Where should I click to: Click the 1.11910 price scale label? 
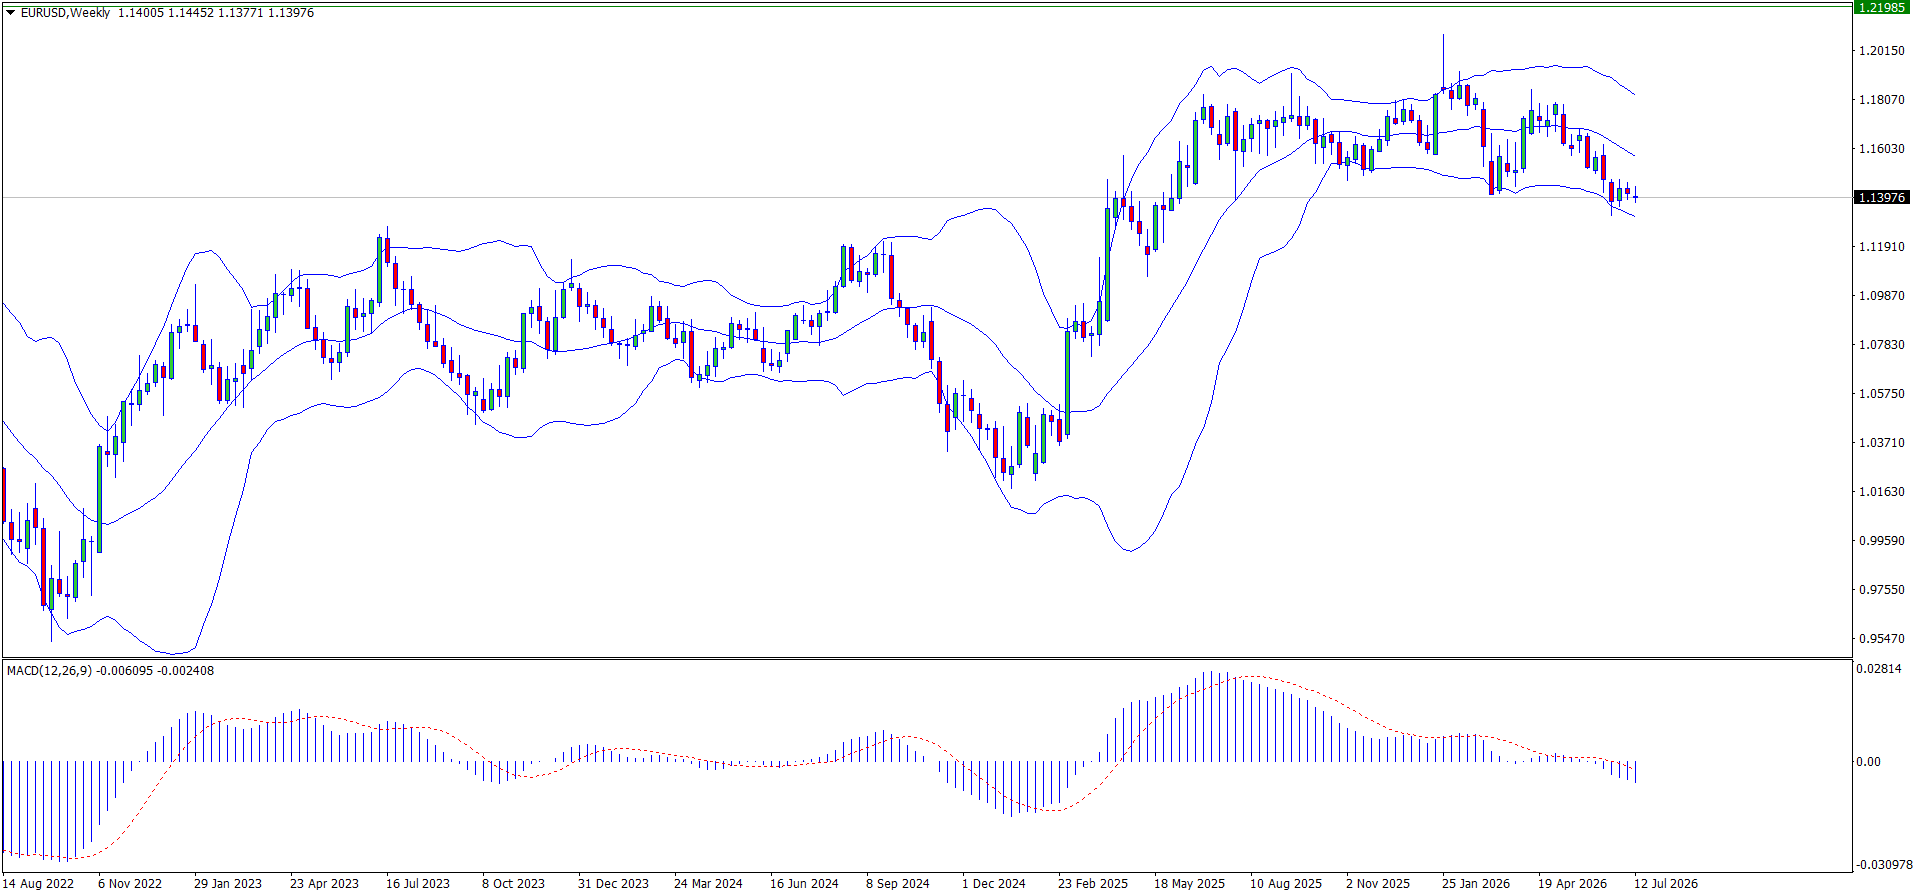[1881, 247]
